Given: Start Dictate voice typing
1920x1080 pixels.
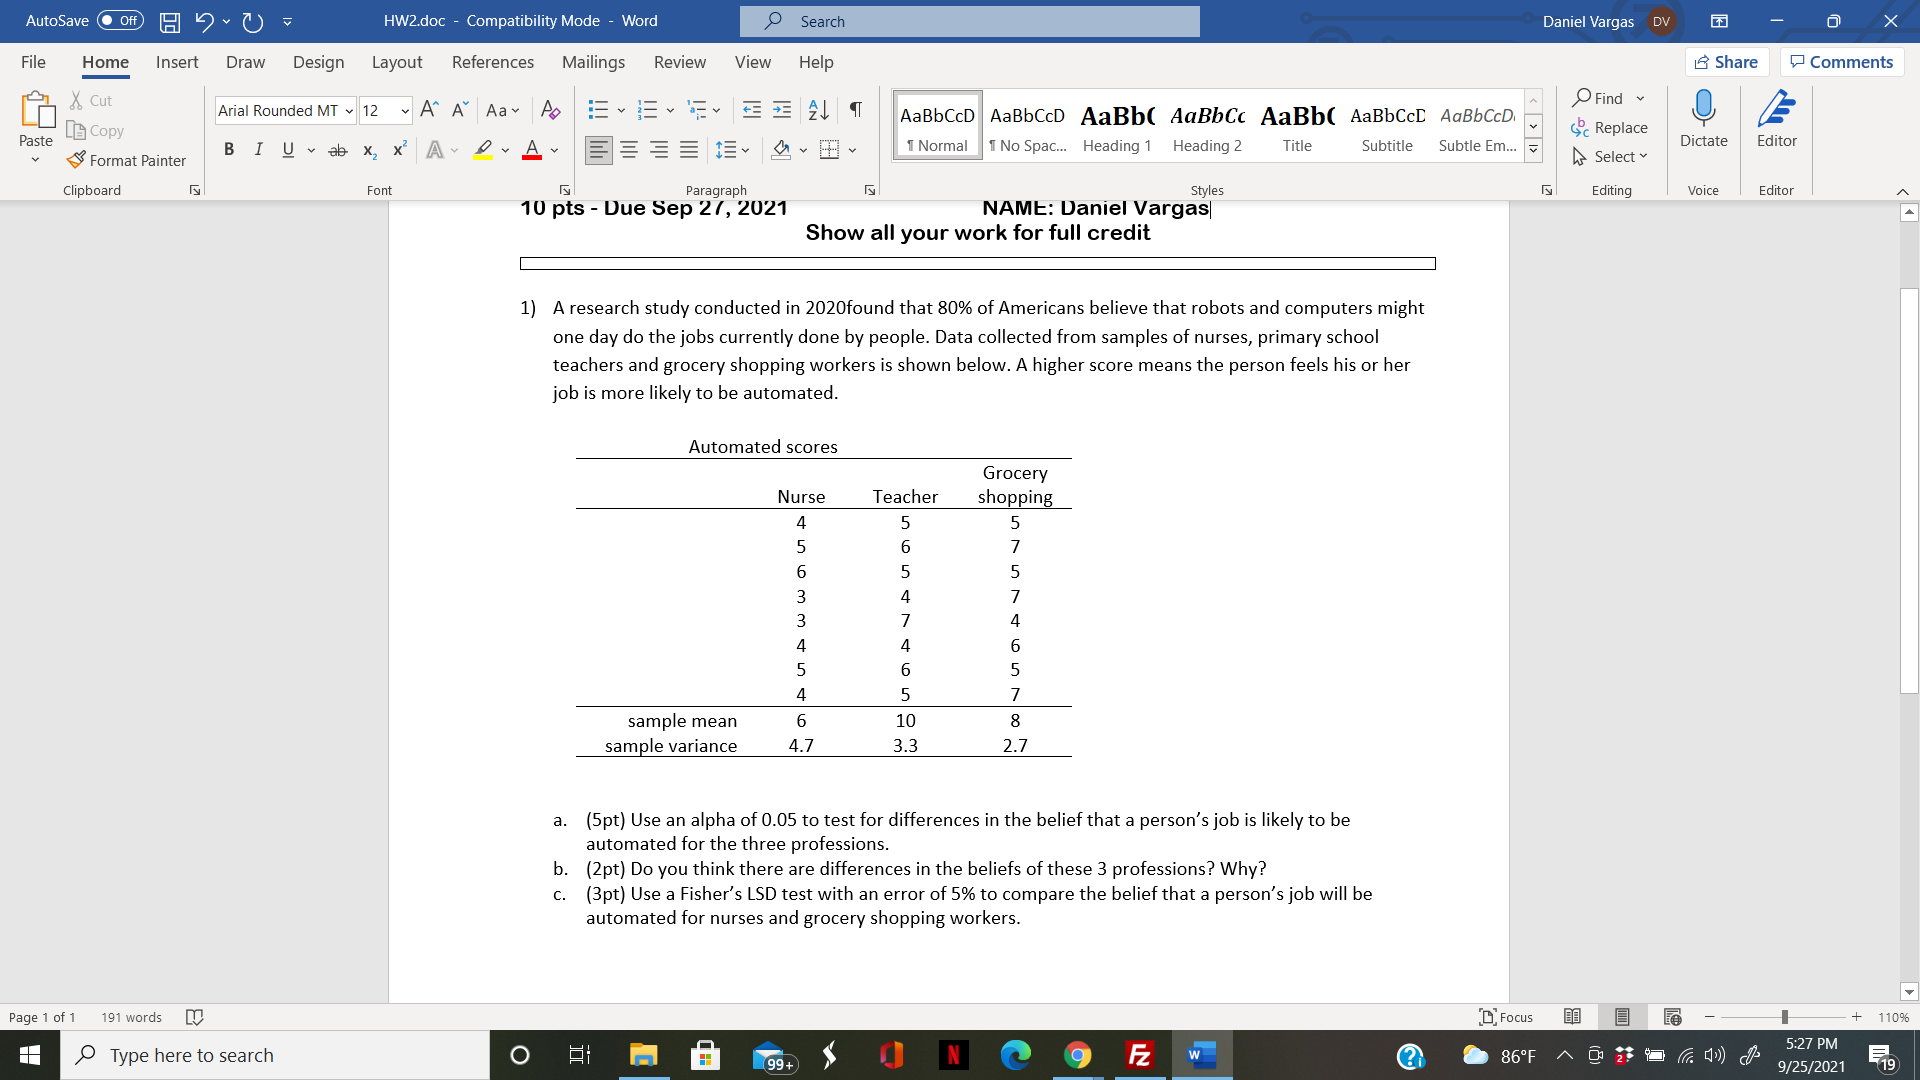Looking at the screenshot, I should 1703,120.
